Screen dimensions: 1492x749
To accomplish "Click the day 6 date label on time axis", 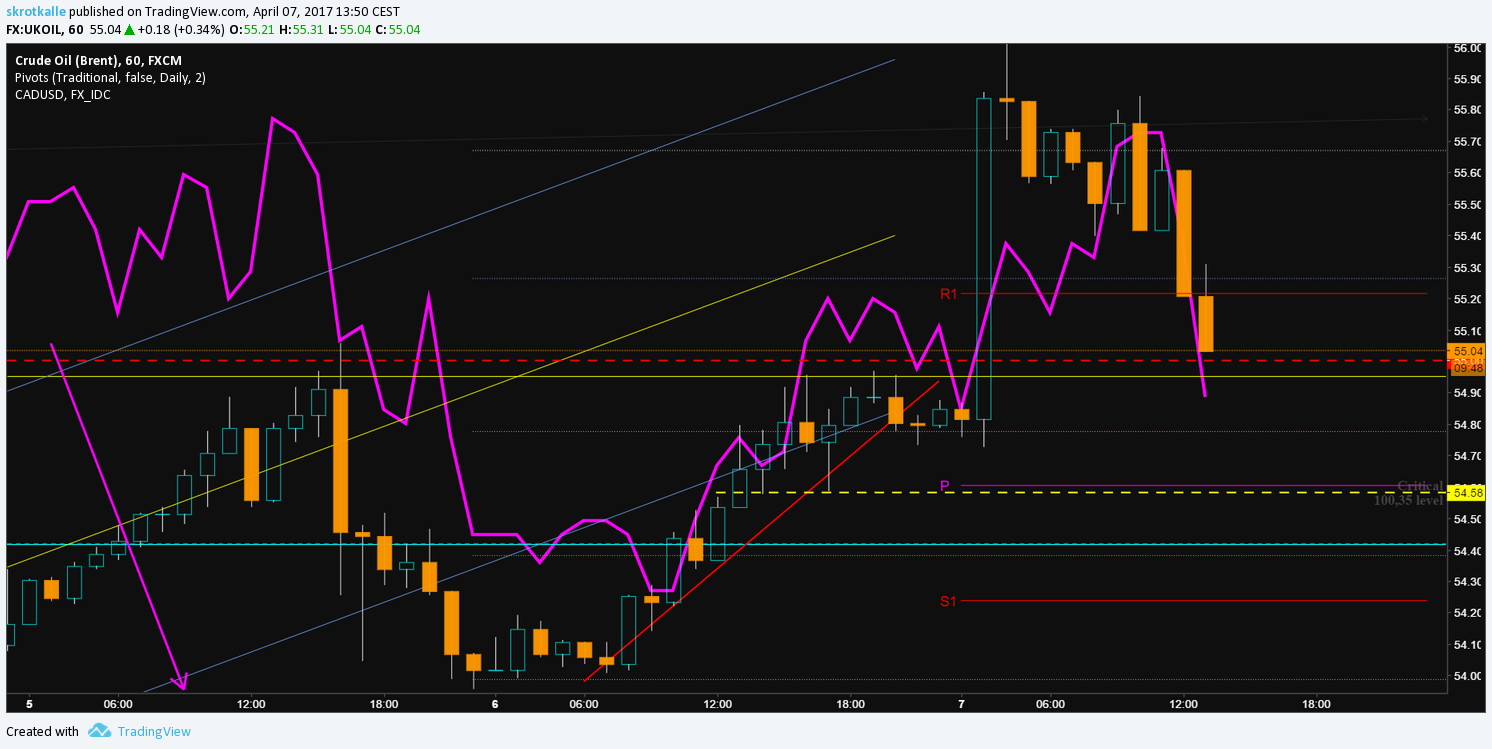I will 495,703.
